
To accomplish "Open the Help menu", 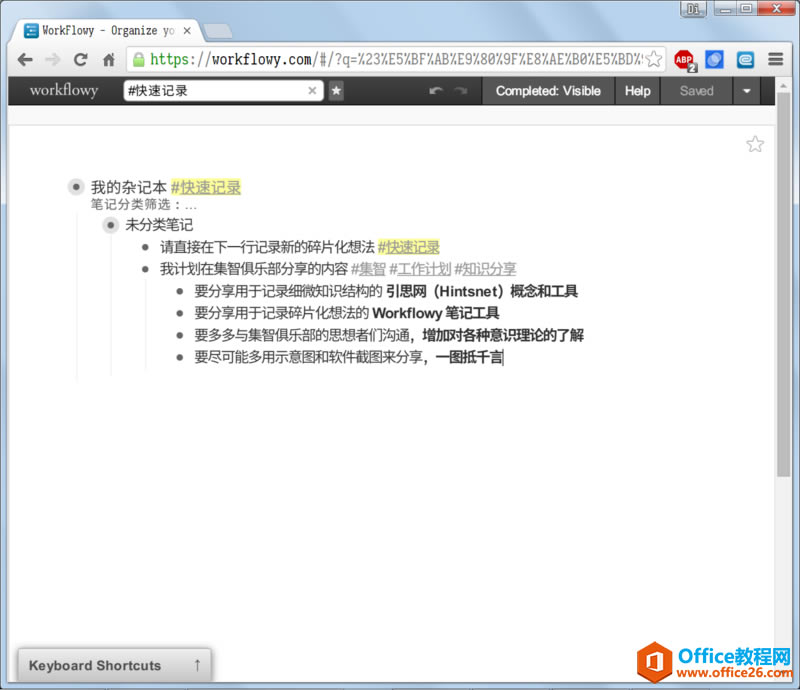I will pyautogui.click(x=637, y=91).
